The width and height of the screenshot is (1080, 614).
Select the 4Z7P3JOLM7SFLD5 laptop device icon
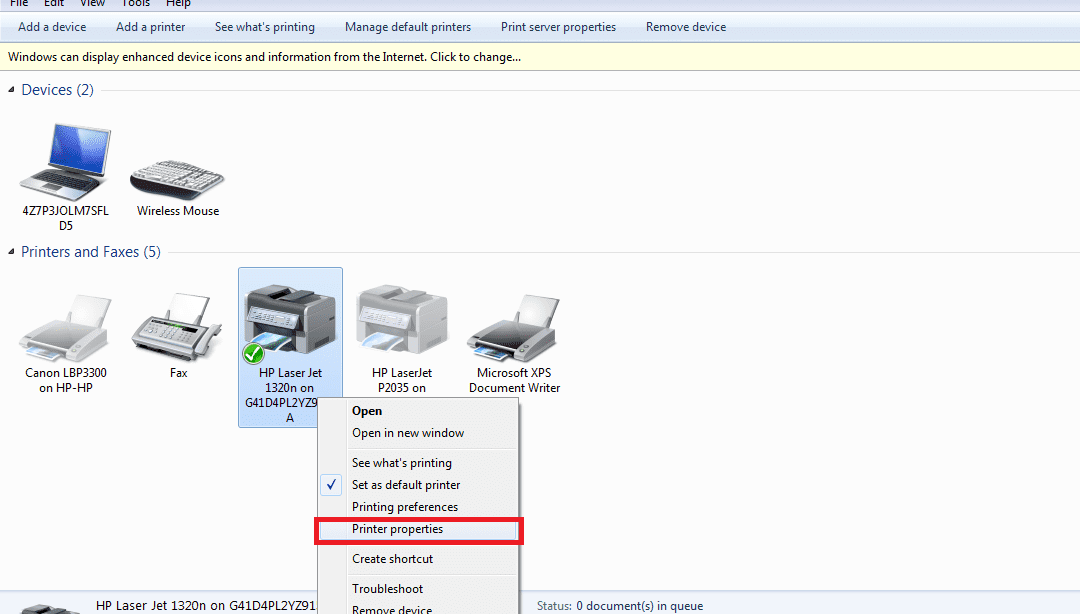[65, 162]
